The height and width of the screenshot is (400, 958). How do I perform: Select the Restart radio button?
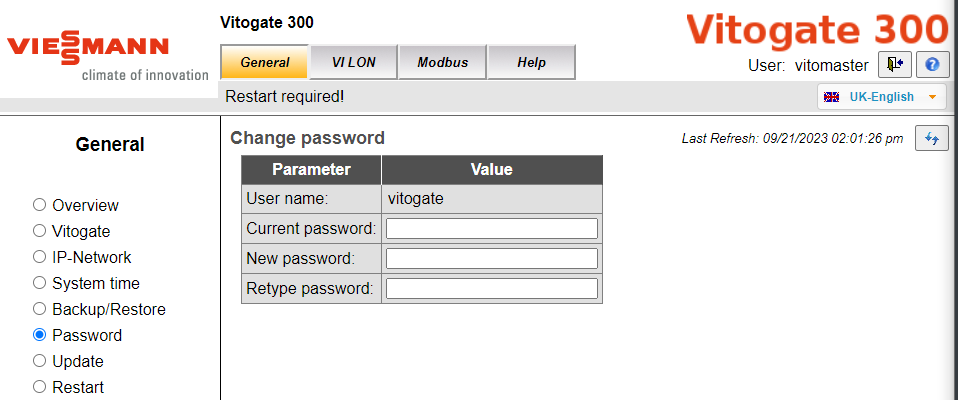(40, 387)
